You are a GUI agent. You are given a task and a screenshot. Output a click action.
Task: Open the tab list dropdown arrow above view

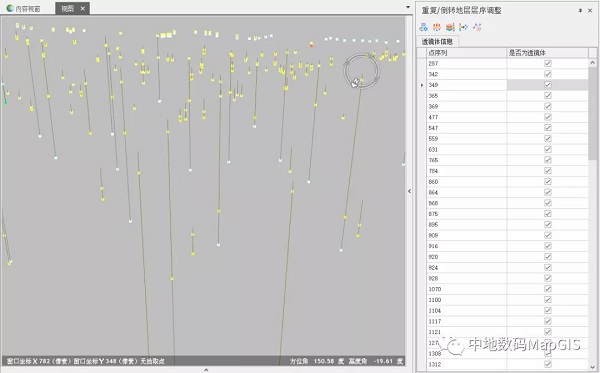pos(408,7)
